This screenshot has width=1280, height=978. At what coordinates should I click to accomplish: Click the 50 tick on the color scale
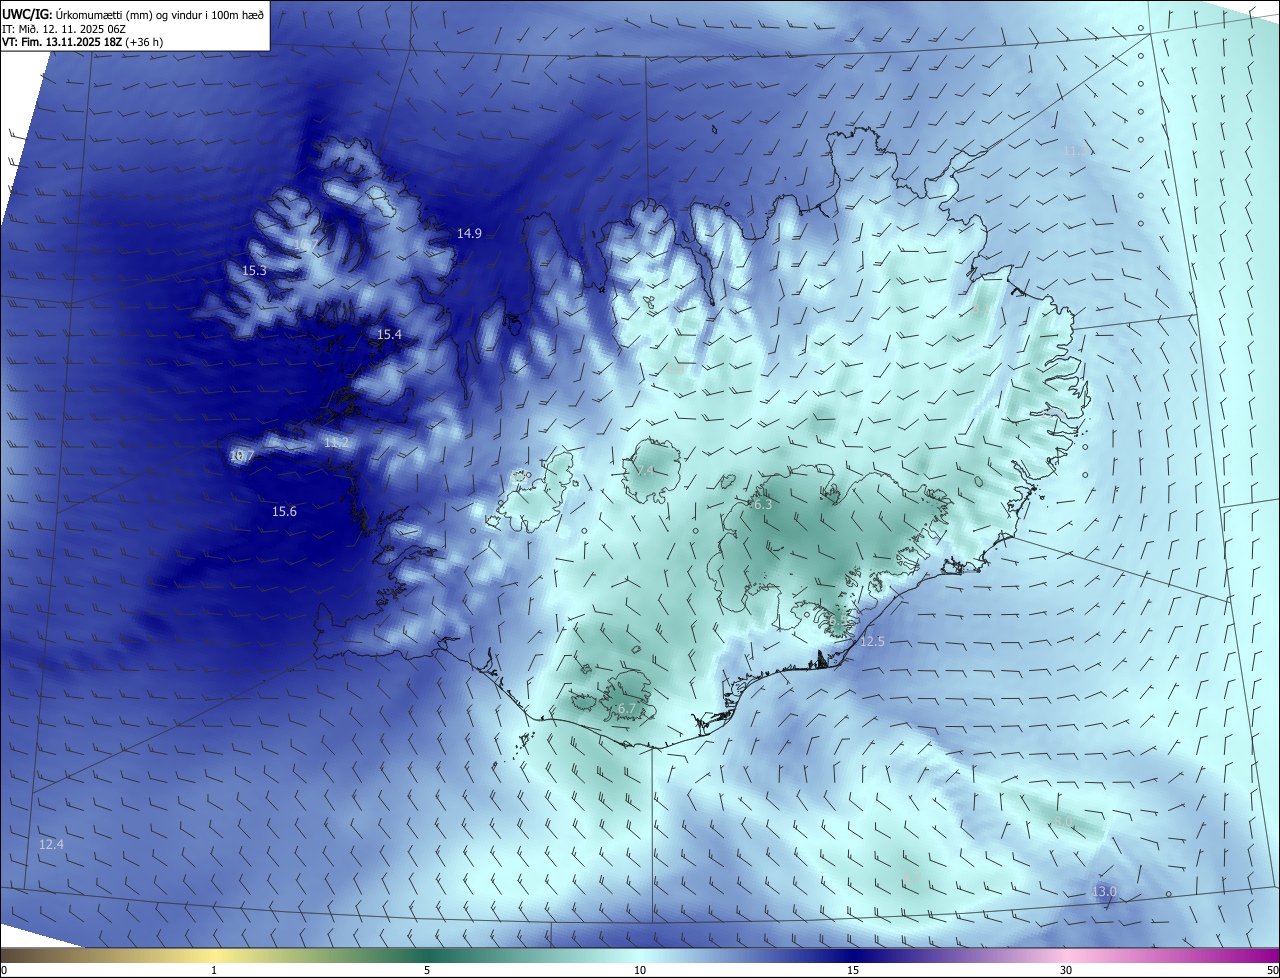[1272, 970]
